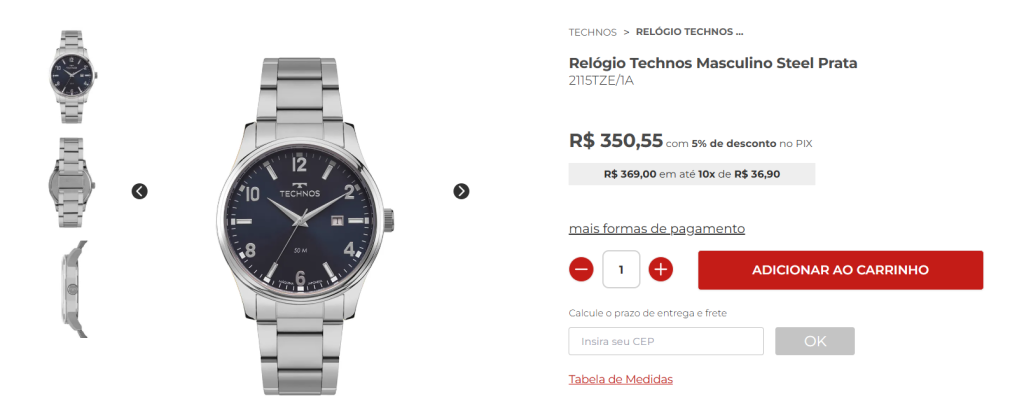Image resolution: width=1024 pixels, height=401 pixels.
Task: Advance to the next product image arrow
Action: 461,191
